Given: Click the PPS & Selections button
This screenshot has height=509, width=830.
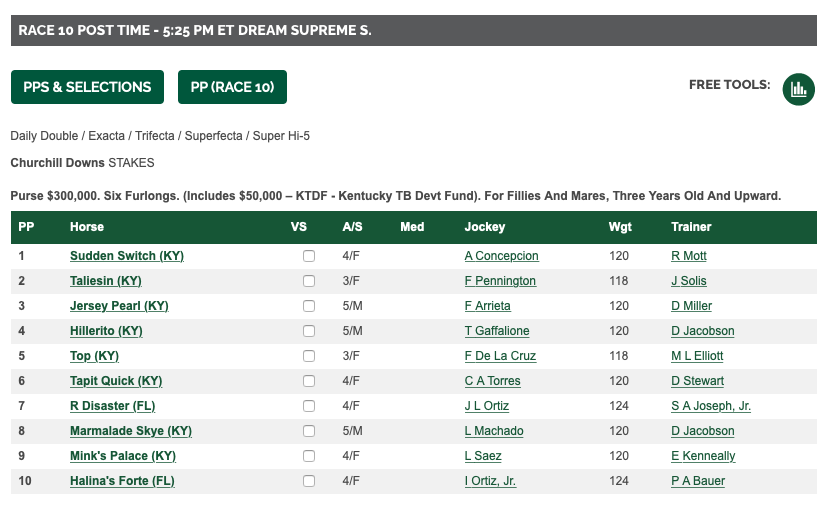Looking at the screenshot, I should click(x=87, y=87).
